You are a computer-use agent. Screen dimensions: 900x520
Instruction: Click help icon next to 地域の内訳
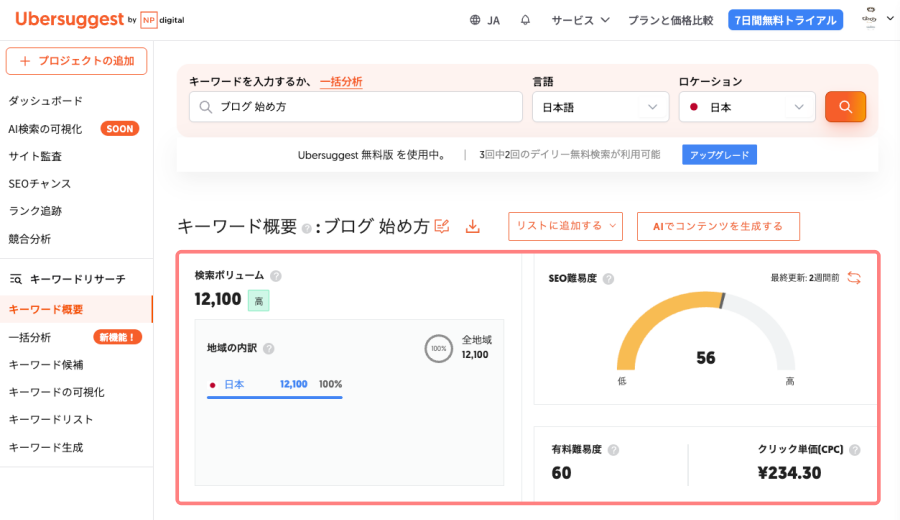(x=269, y=348)
